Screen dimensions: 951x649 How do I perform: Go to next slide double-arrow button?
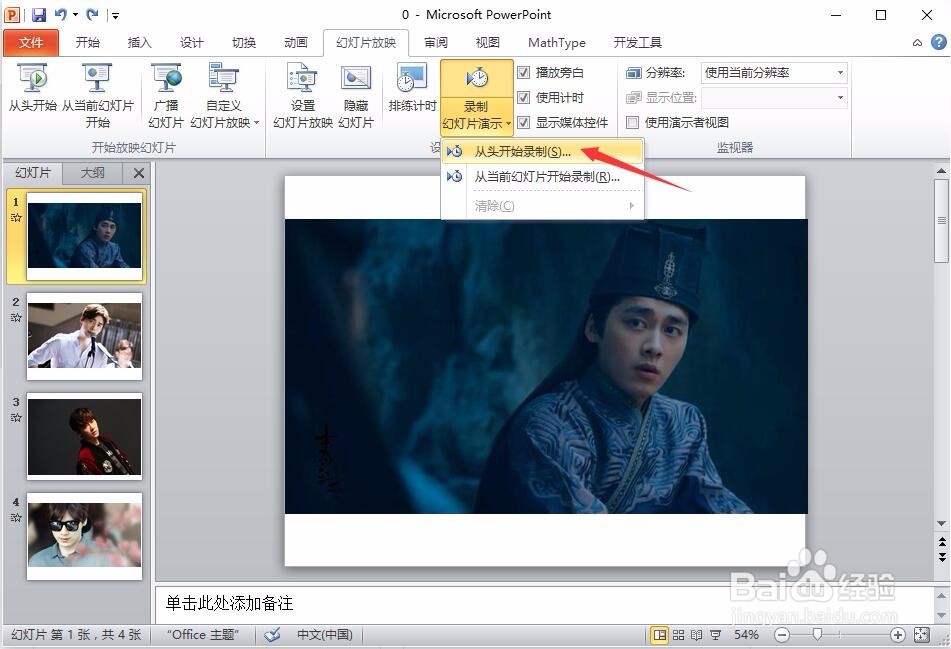click(942, 556)
